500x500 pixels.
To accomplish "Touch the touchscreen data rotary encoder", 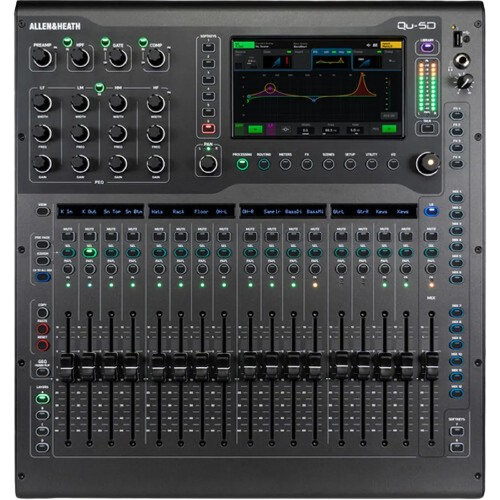I will tap(428, 163).
